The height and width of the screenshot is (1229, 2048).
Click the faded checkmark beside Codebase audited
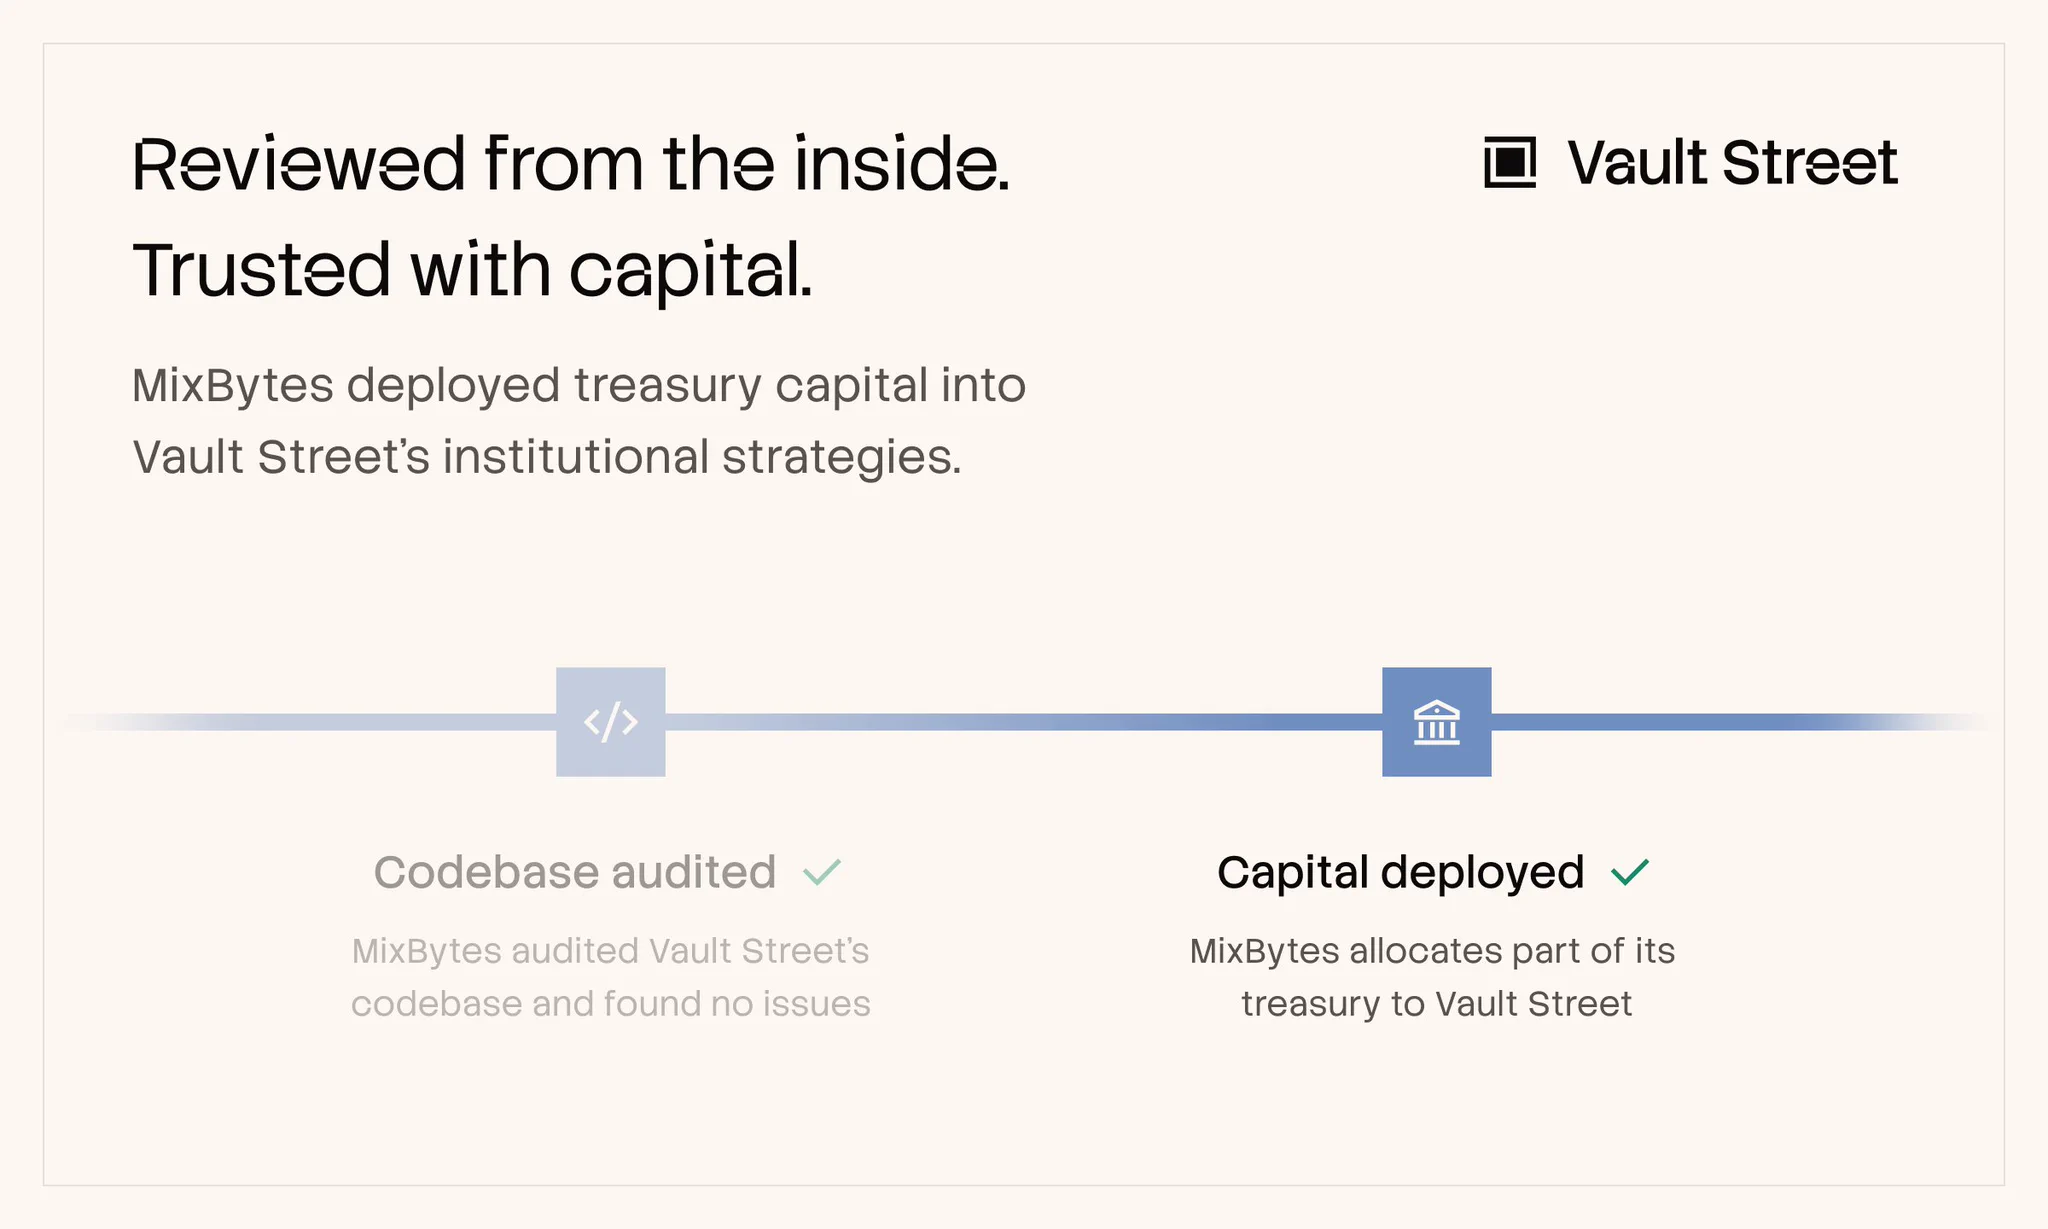(x=822, y=872)
